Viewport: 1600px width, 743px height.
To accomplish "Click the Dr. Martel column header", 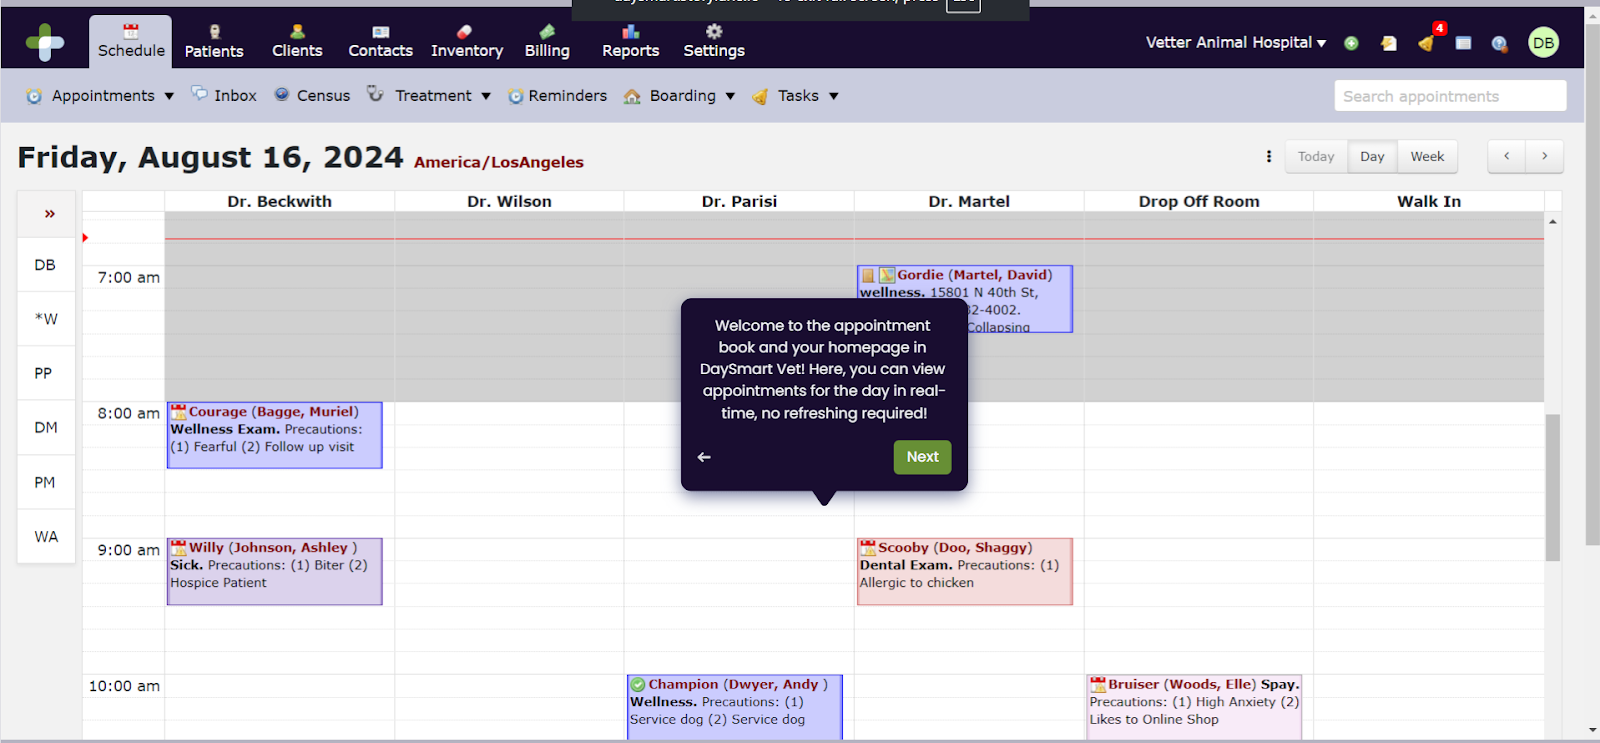I will [969, 201].
